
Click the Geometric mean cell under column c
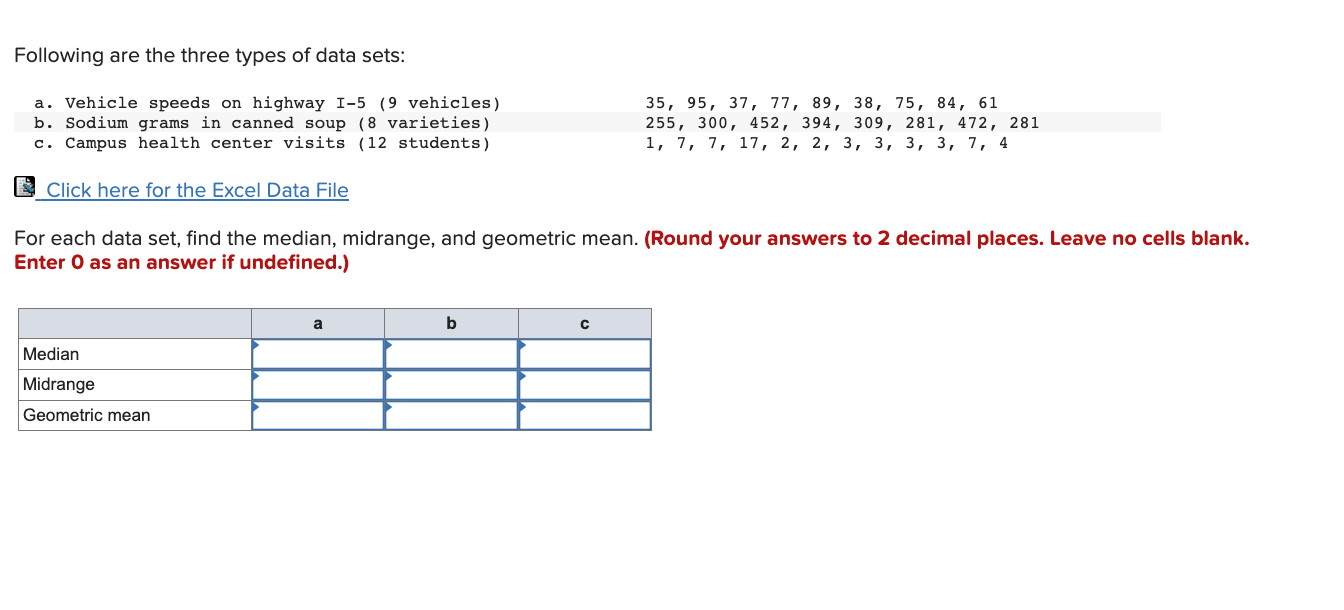tap(585, 415)
